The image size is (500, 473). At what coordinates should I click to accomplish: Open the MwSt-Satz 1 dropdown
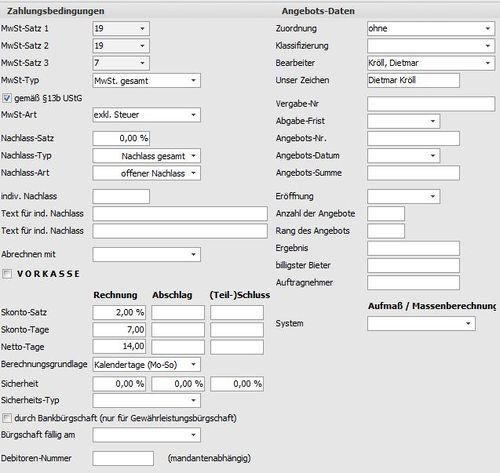click(x=121, y=29)
